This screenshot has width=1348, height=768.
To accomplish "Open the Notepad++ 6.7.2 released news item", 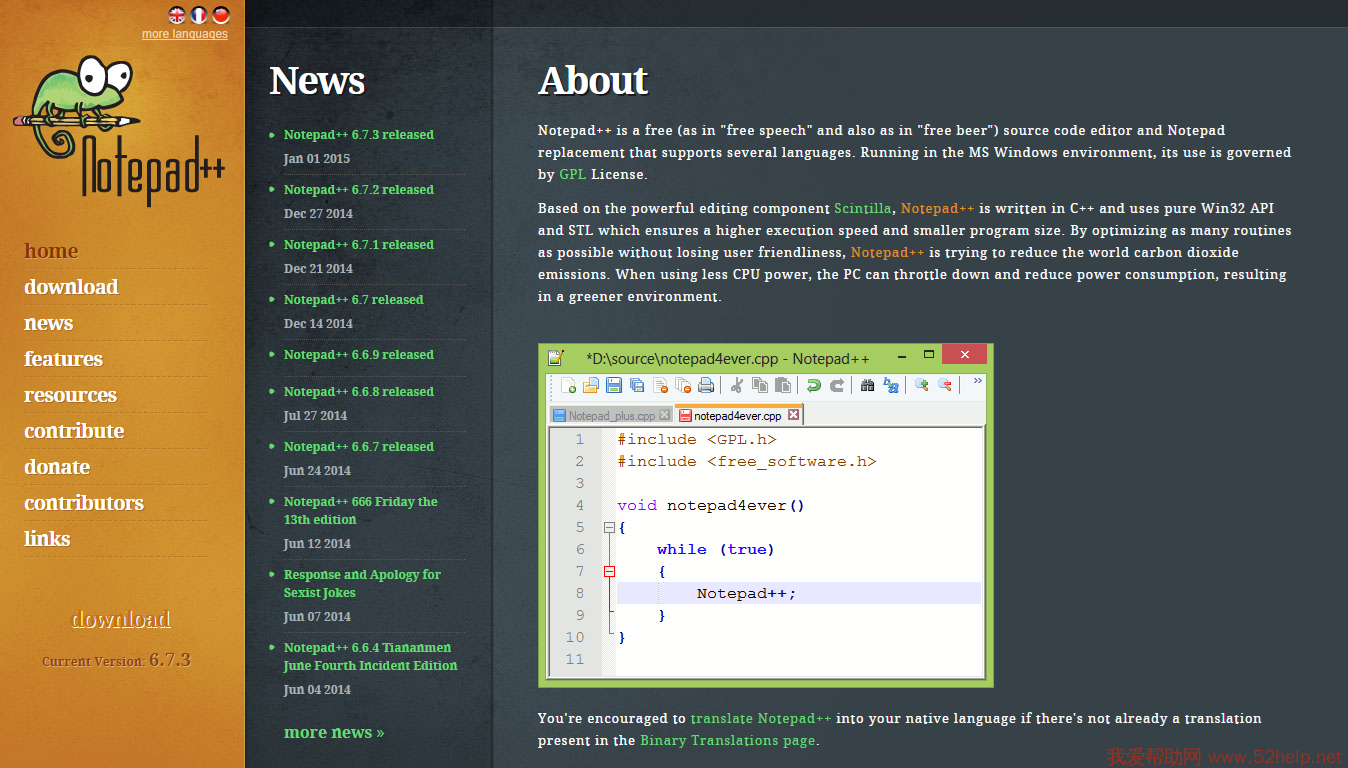I will point(359,190).
